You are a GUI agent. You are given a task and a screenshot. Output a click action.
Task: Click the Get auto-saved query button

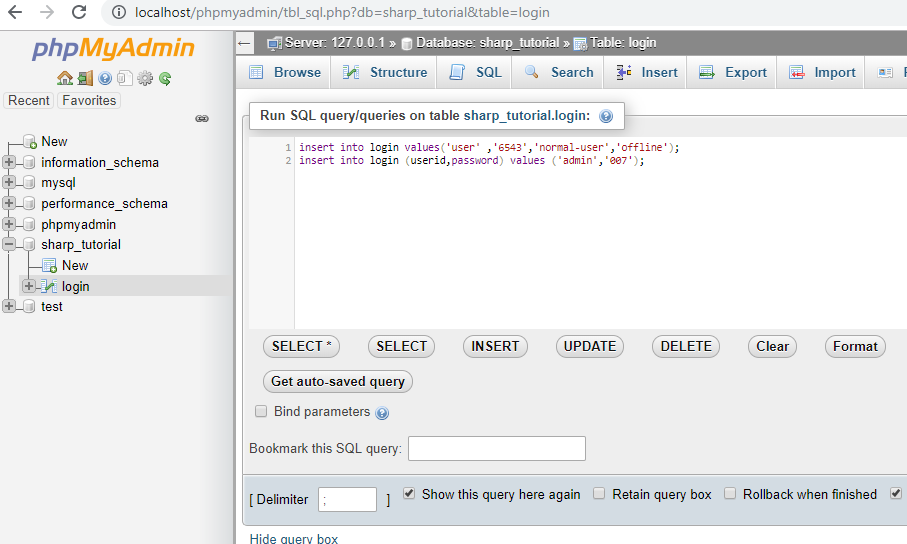click(x=338, y=381)
